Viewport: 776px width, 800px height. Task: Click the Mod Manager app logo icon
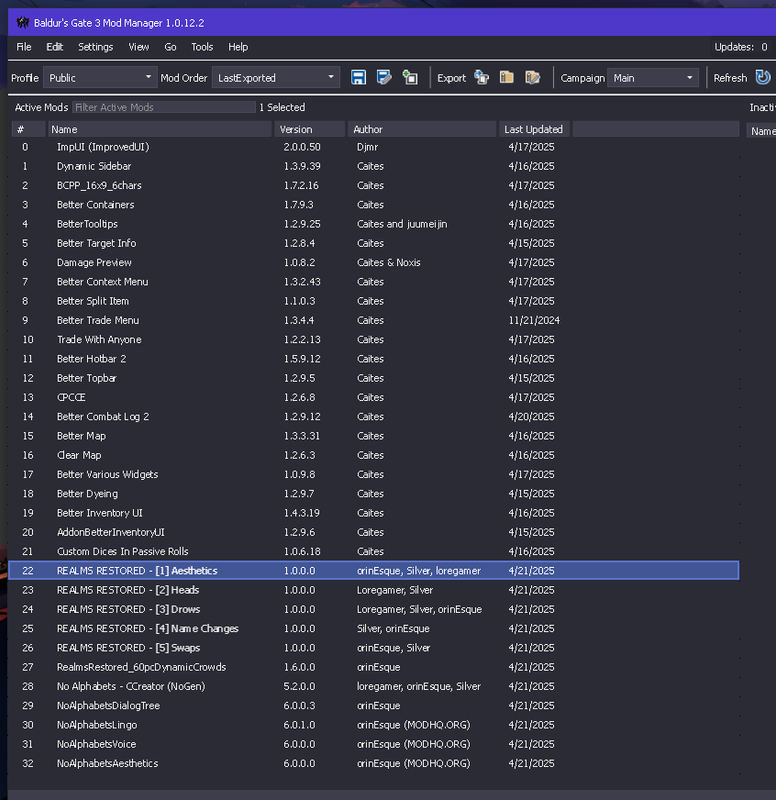[22, 22]
